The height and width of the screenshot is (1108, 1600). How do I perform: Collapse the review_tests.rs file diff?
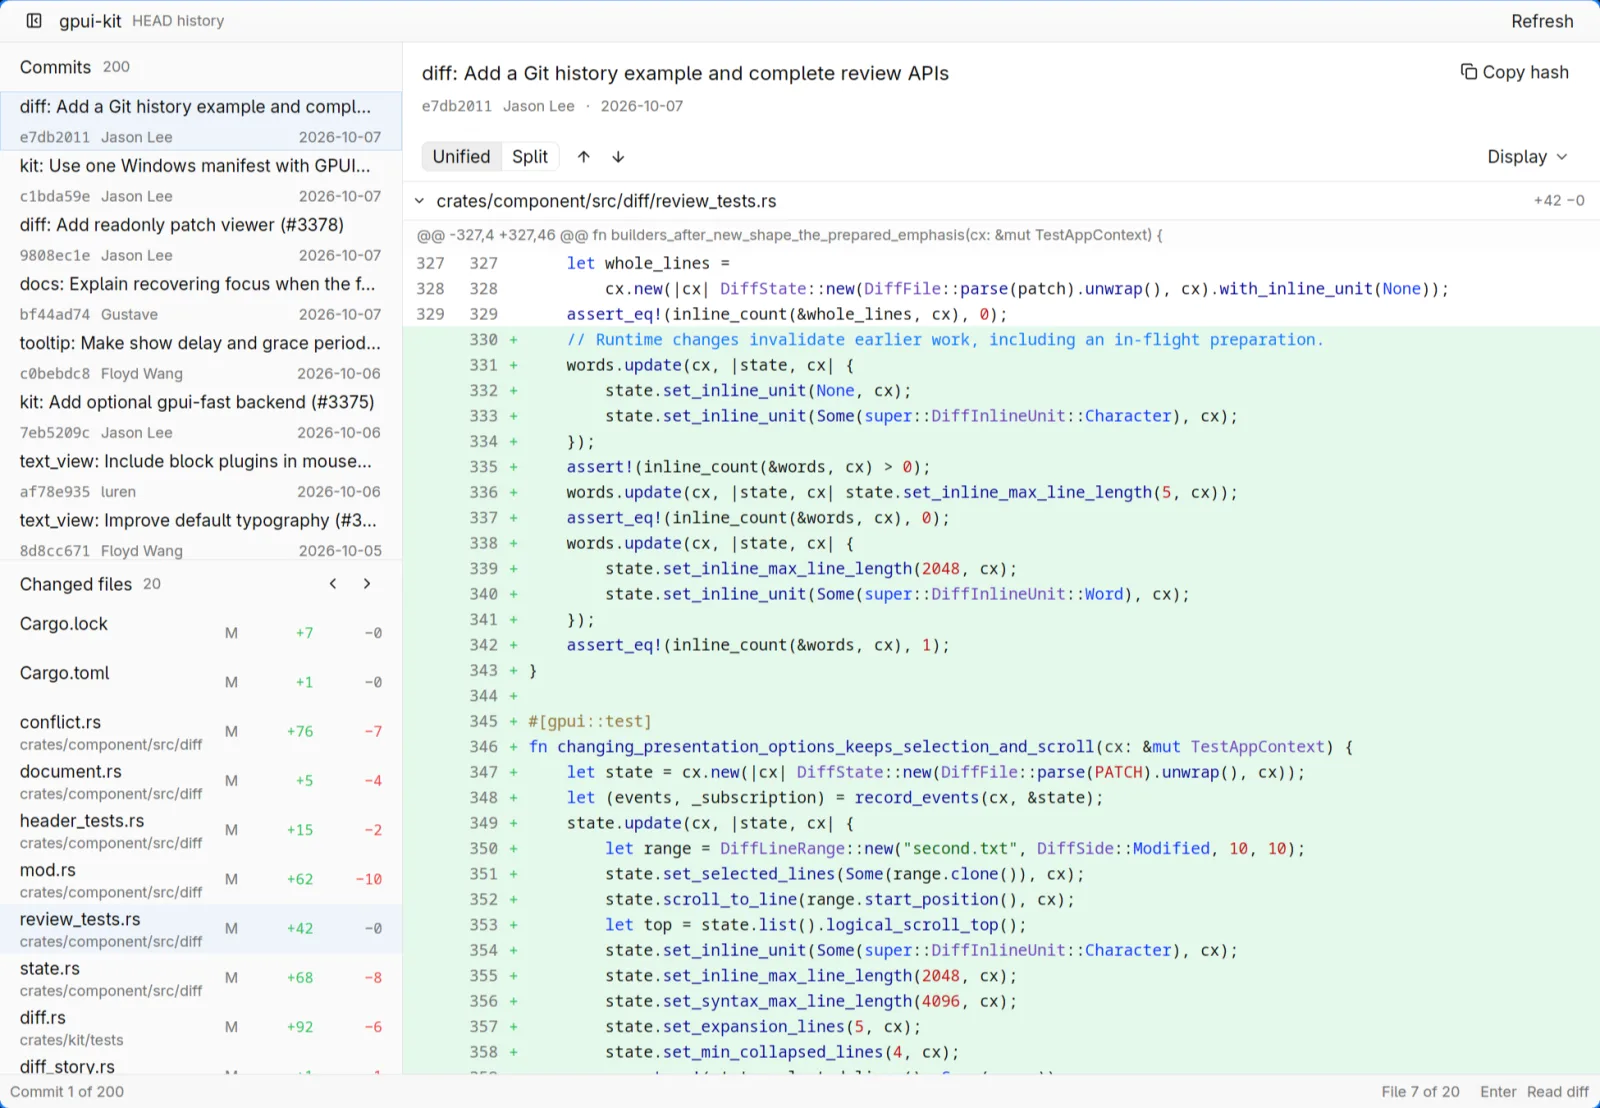pos(420,201)
